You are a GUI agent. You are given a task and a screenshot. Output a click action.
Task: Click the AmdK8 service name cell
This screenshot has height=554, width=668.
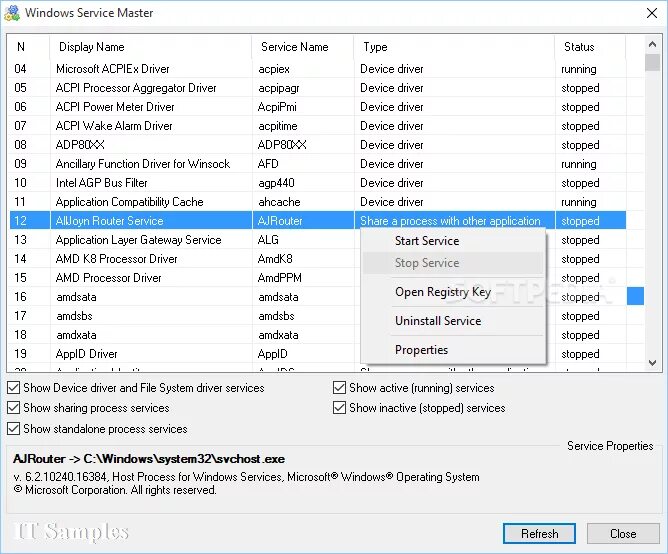coord(303,259)
